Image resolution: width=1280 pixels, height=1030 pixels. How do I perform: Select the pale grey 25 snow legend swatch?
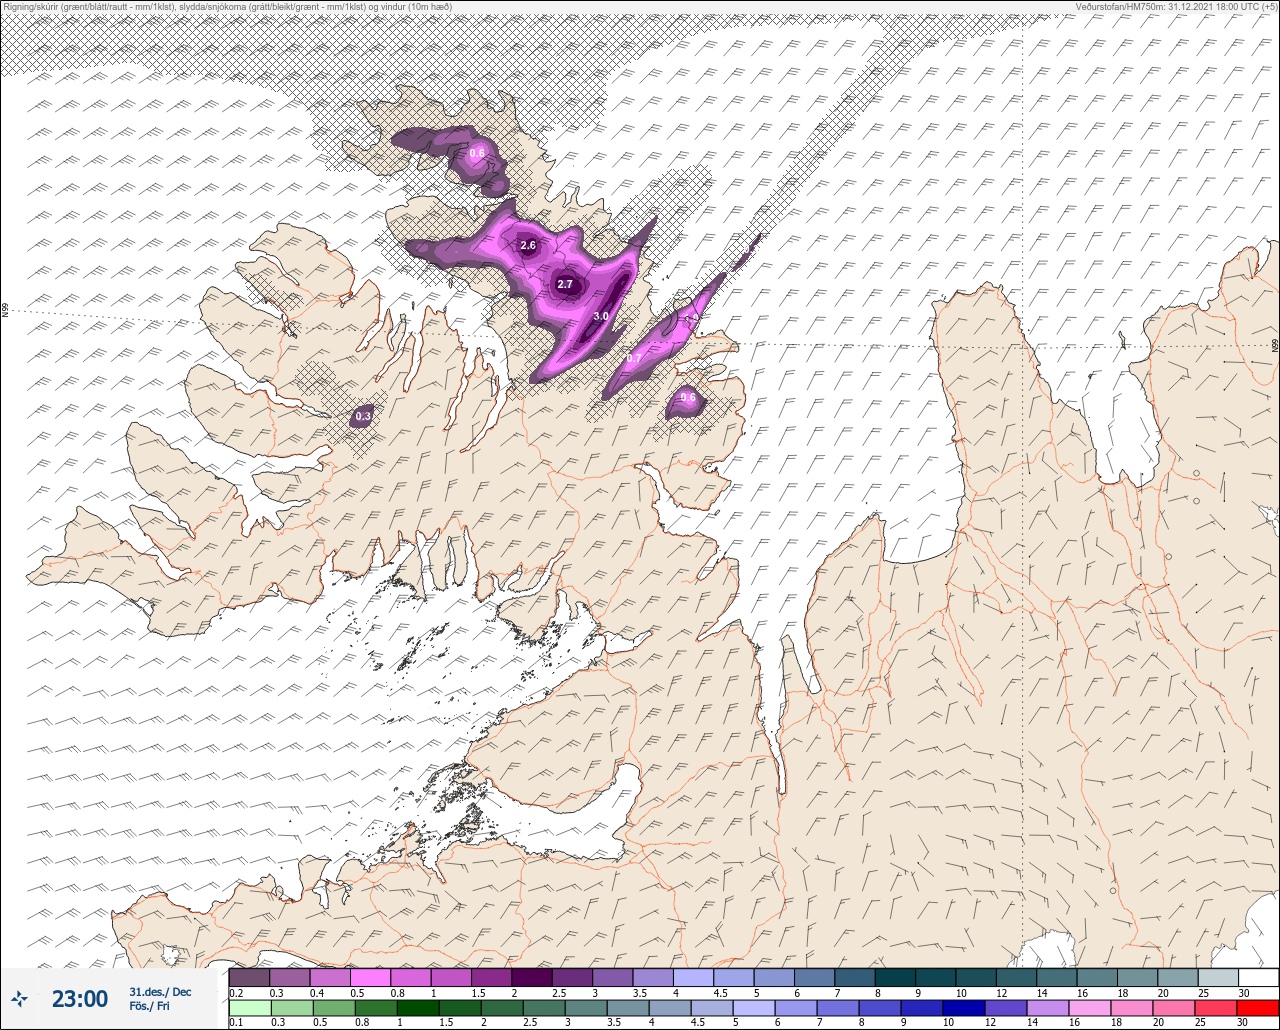tap(1218, 977)
